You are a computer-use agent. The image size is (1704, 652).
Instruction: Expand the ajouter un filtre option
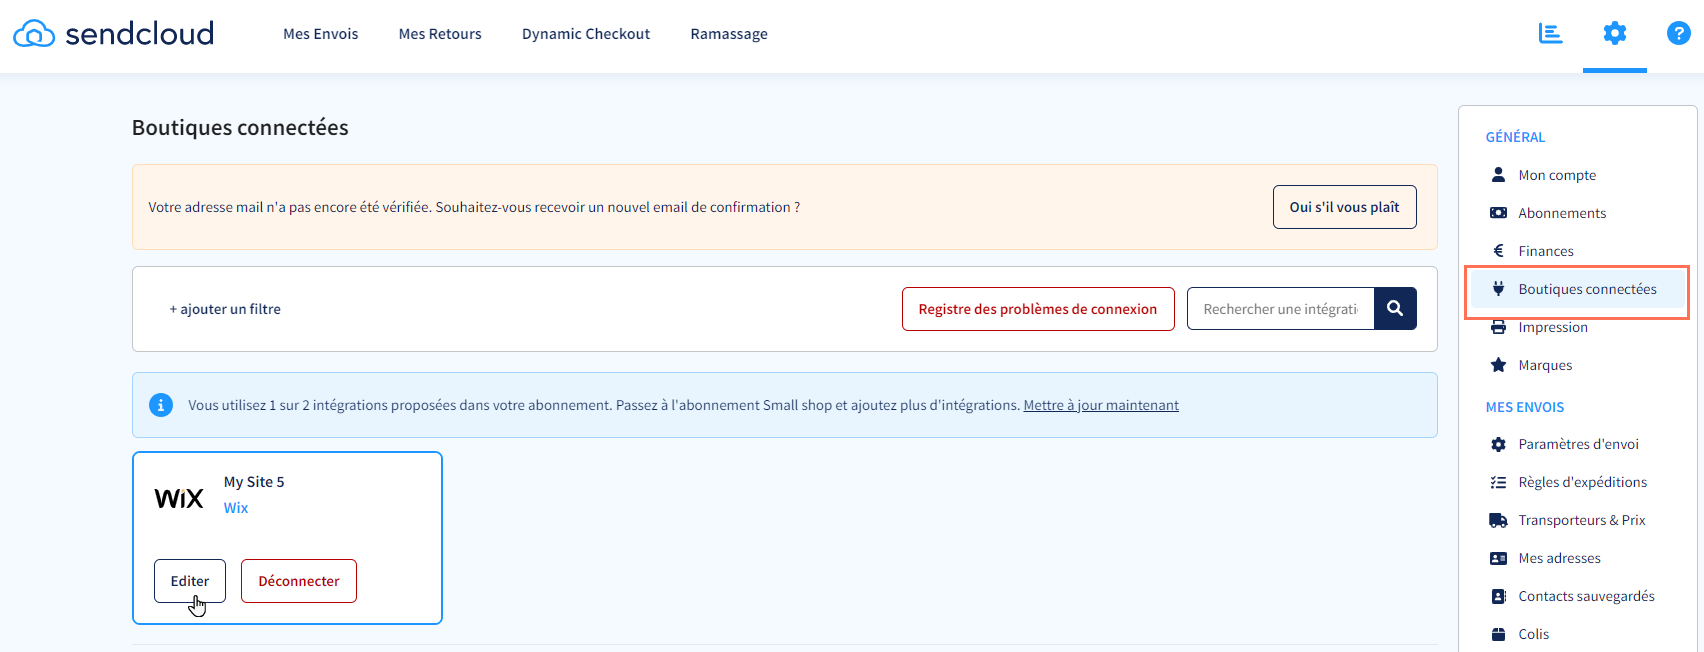pyautogui.click(x=225, y=309)
